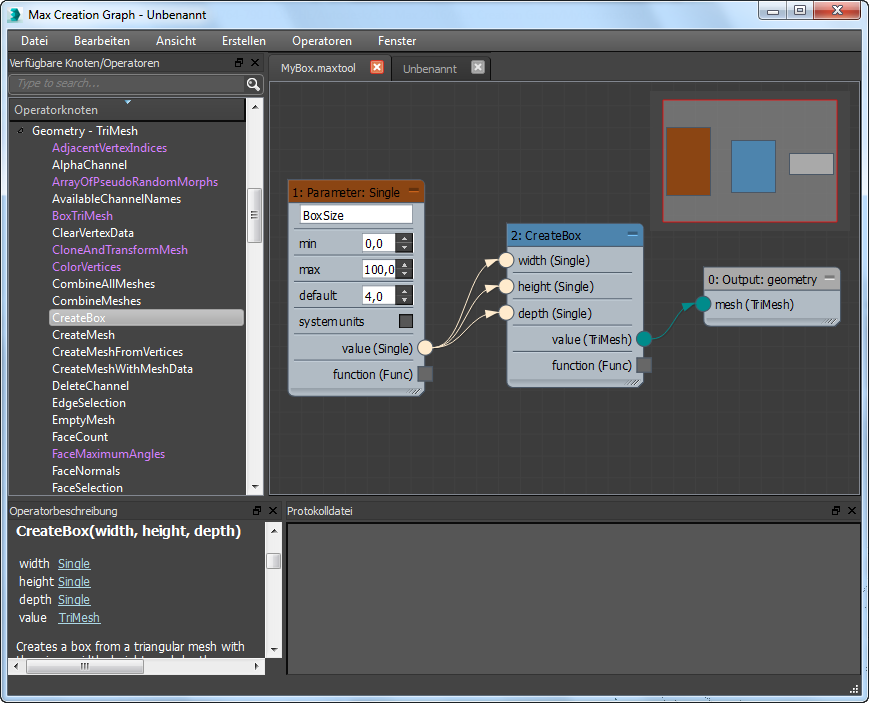Click the CreateBox function (Func) connector
The width and height of the screenshot is (869, 703).
tap(644, 365)
